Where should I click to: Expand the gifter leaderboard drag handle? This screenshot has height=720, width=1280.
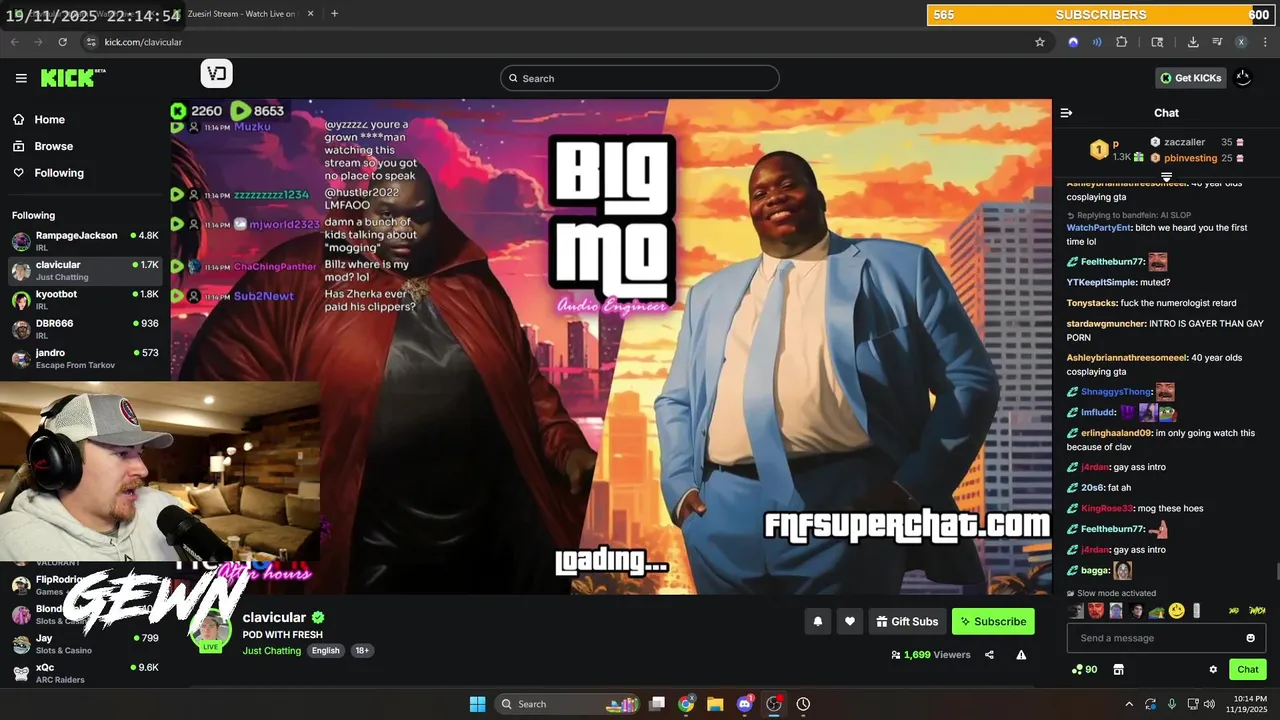coord(1166,177)
